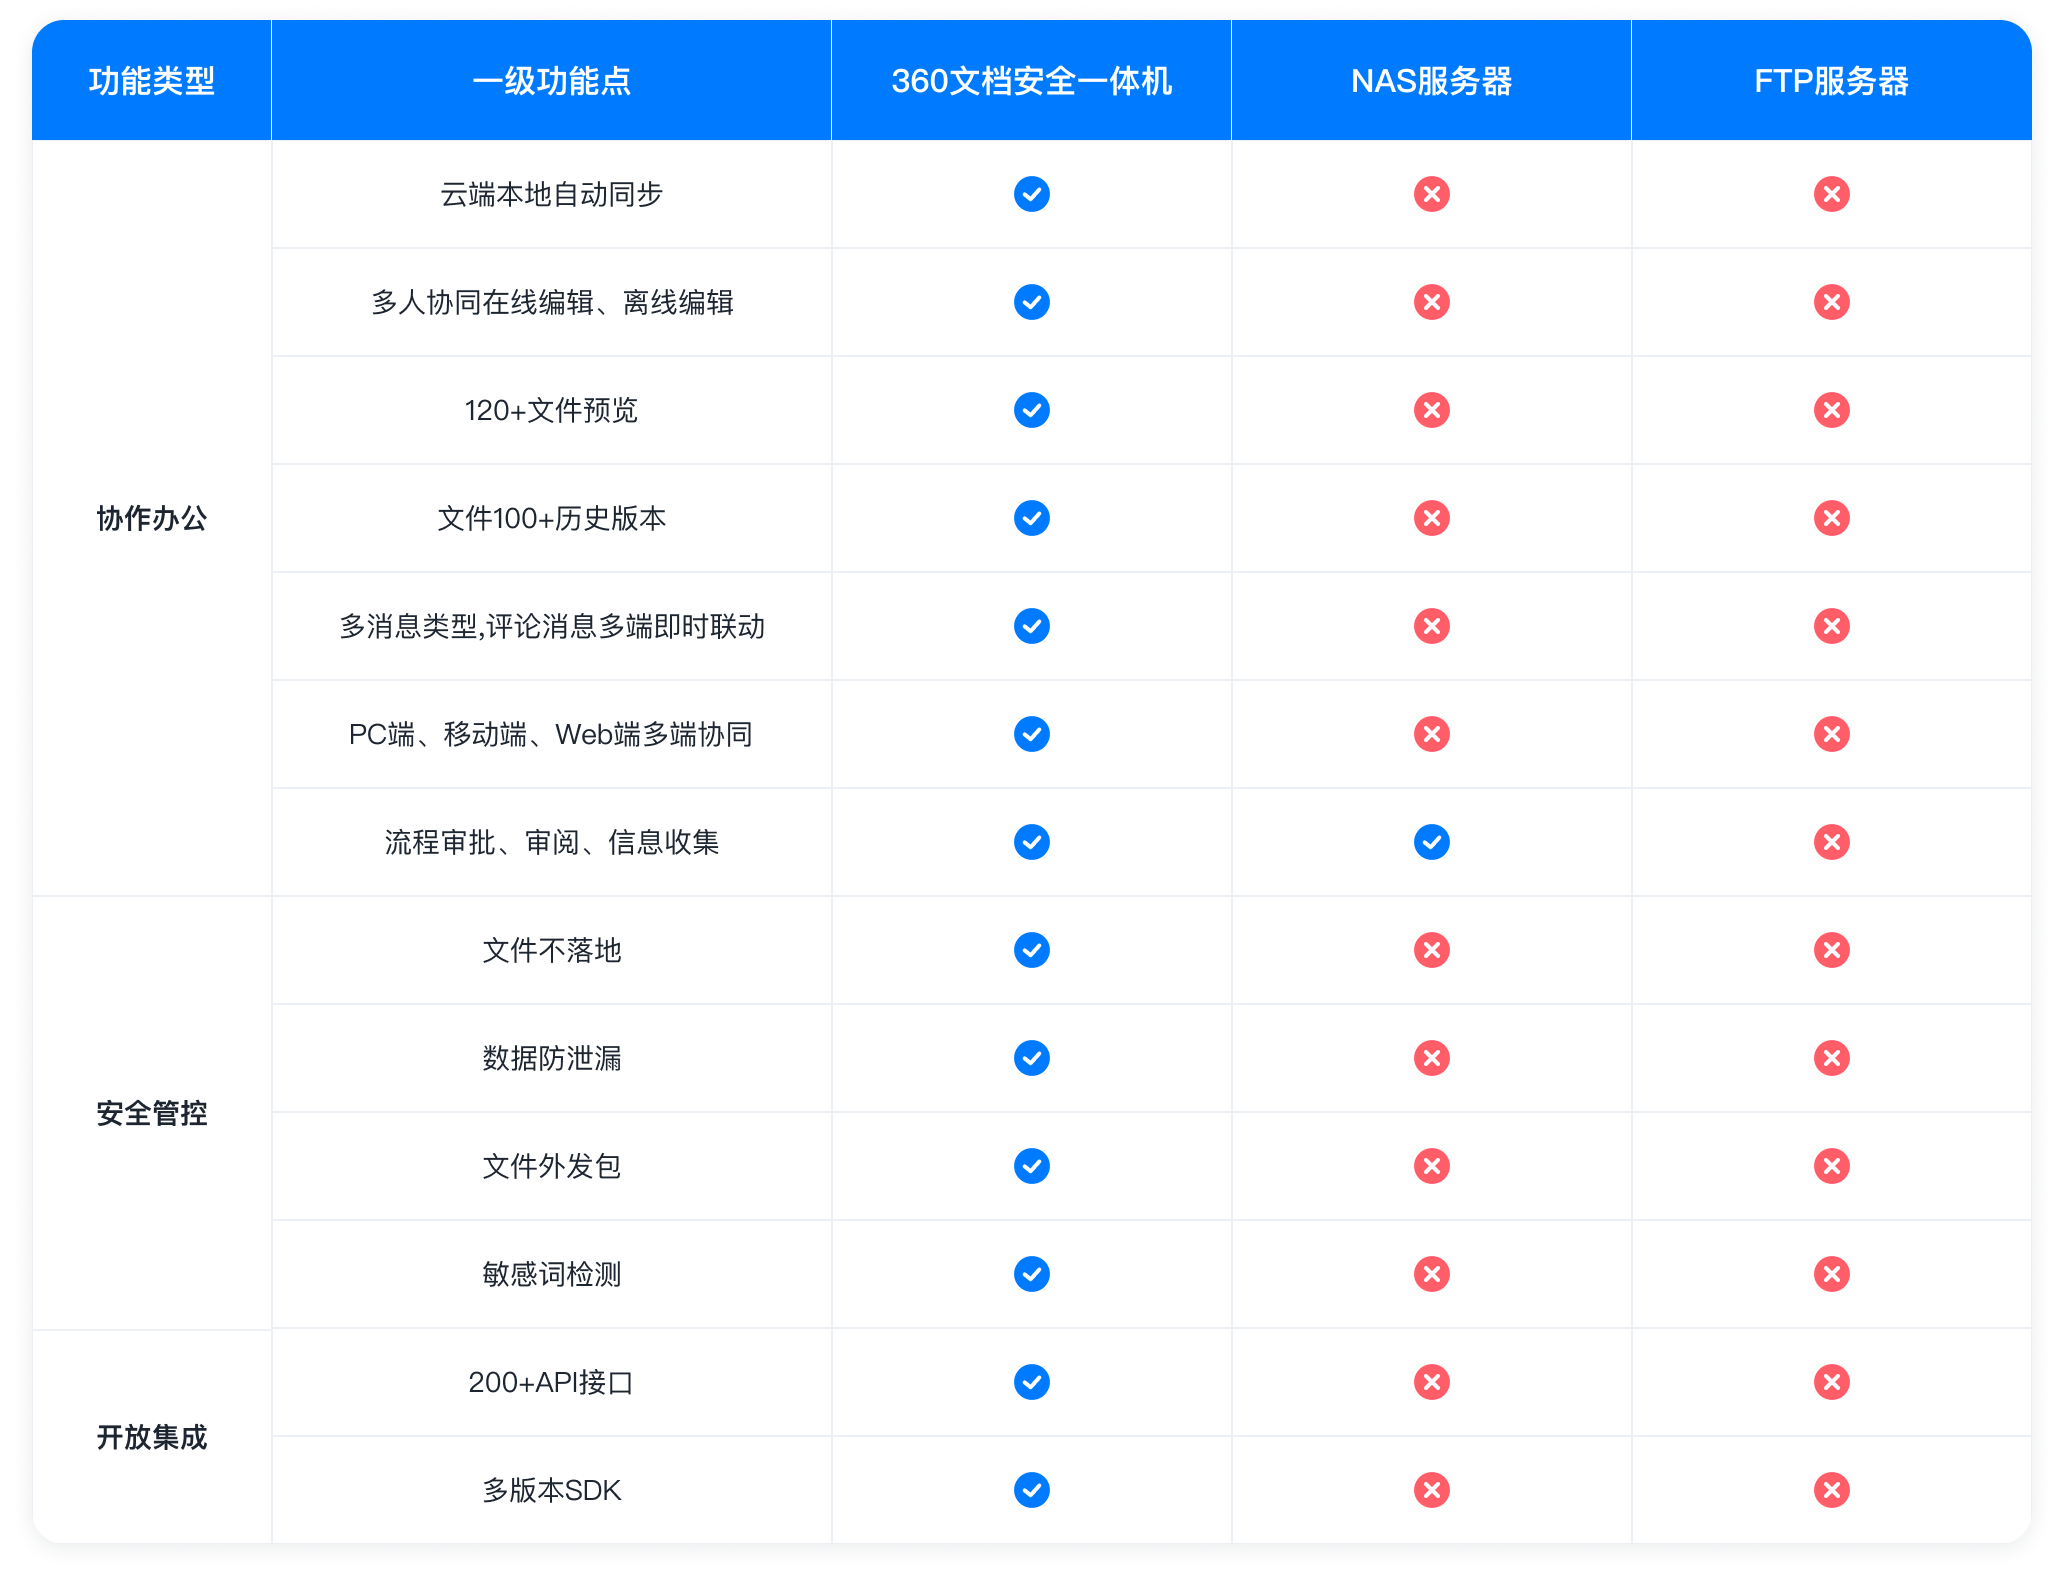Image resolution: width=2056 pixels, height=1572 pixels.
Task: Click FTP red X for 多版本SDK row
Action: [x=1831, y=1490]
